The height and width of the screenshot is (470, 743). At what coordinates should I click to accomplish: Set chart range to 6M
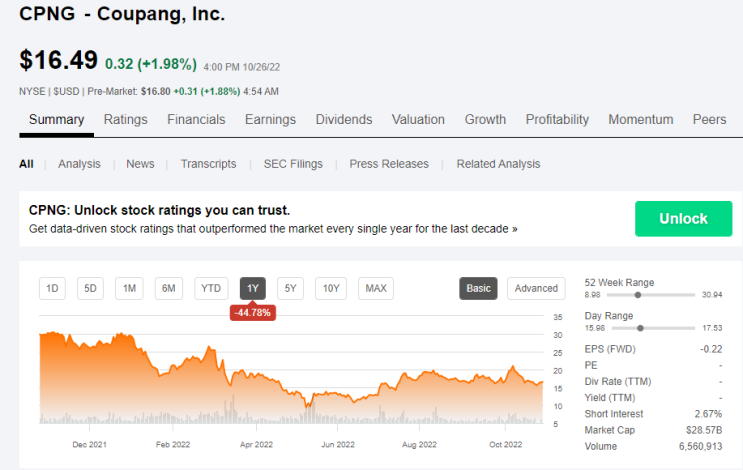pyautogui.click(x=169, y=289)
